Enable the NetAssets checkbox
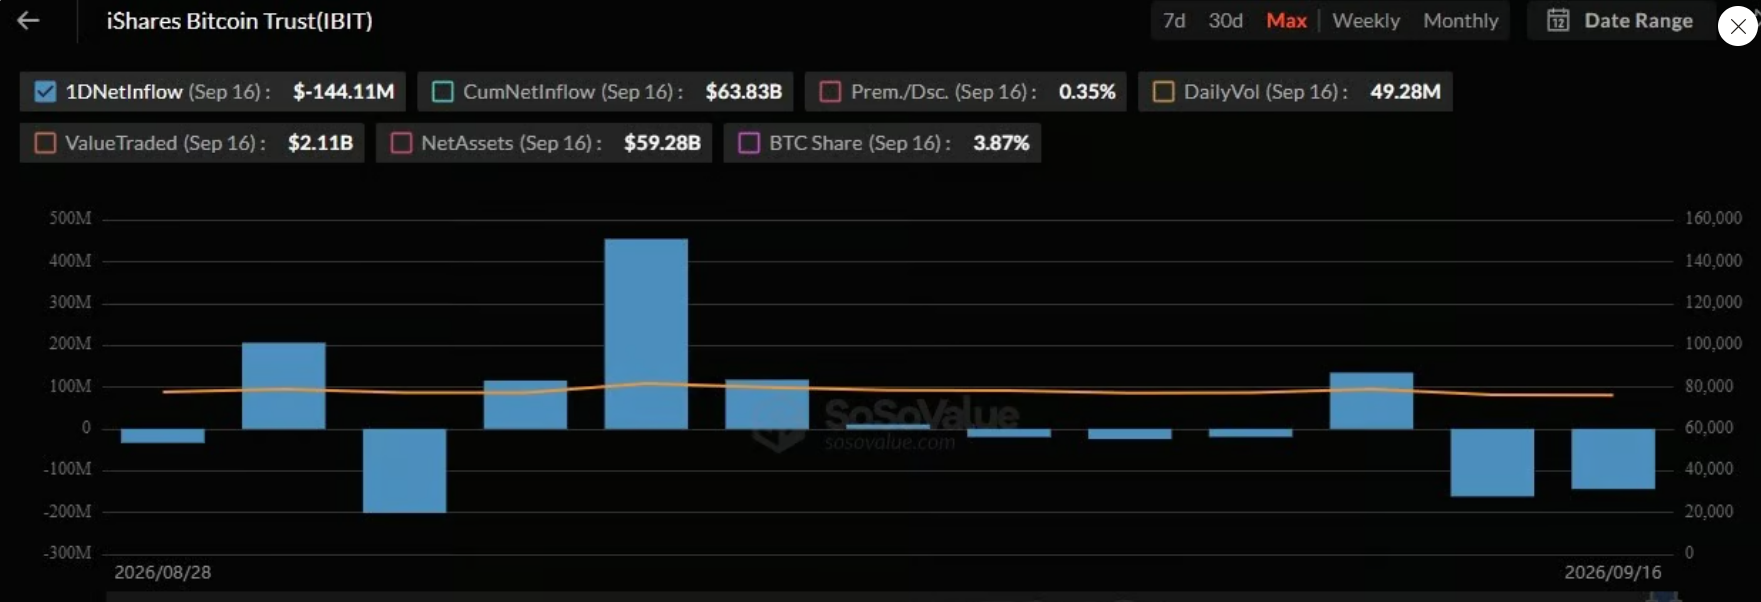 pos(401,143)
